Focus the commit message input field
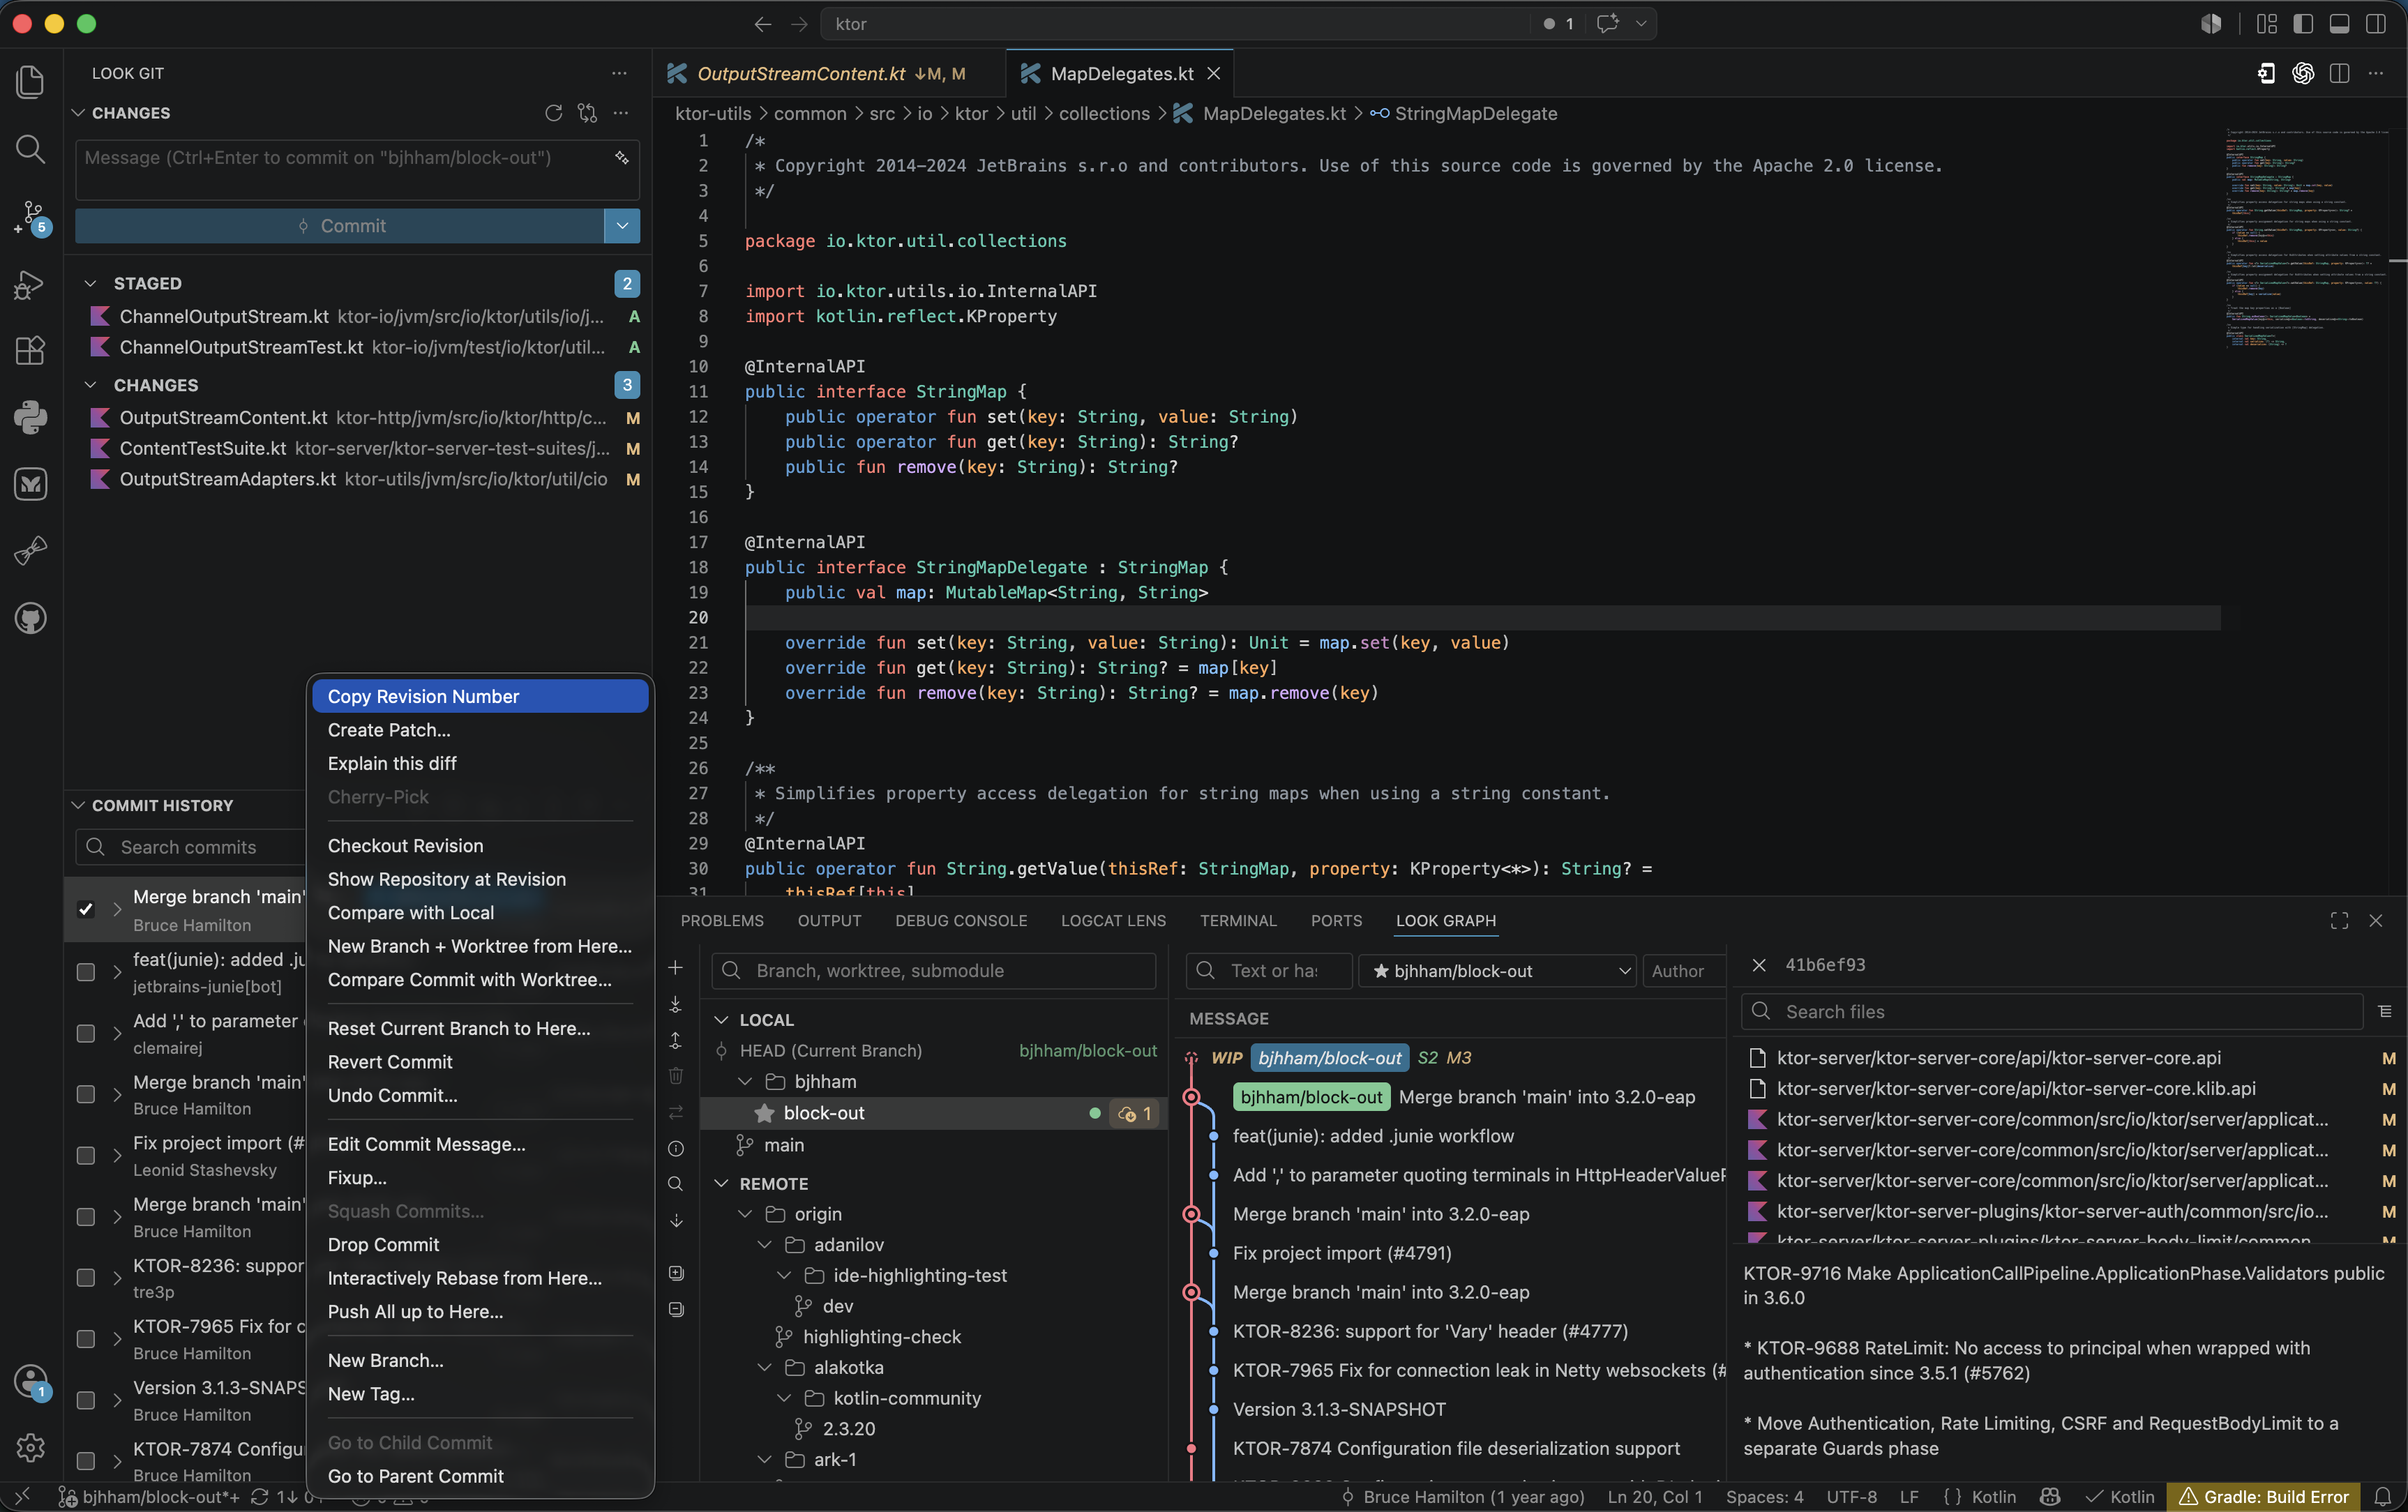 point(357,170)
